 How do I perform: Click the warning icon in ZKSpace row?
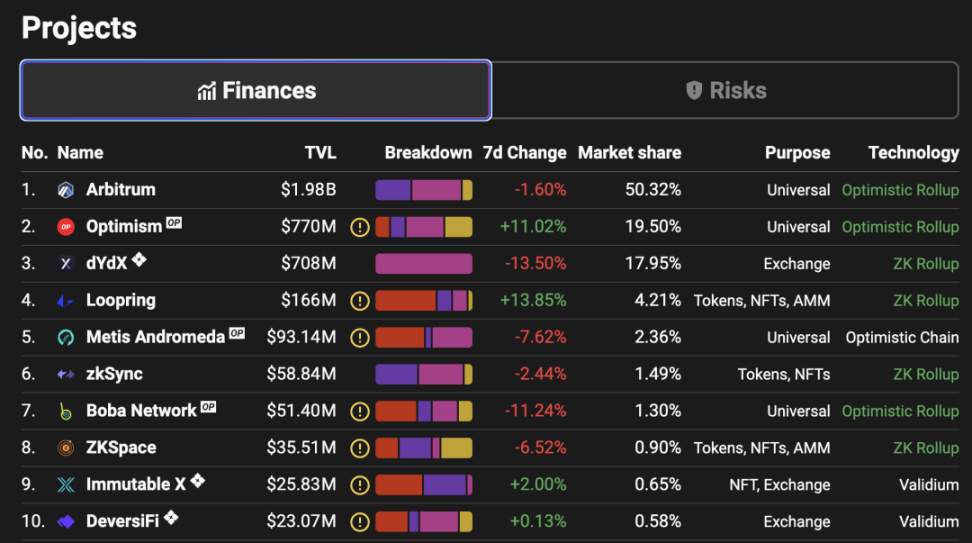(x=360, y=448)
